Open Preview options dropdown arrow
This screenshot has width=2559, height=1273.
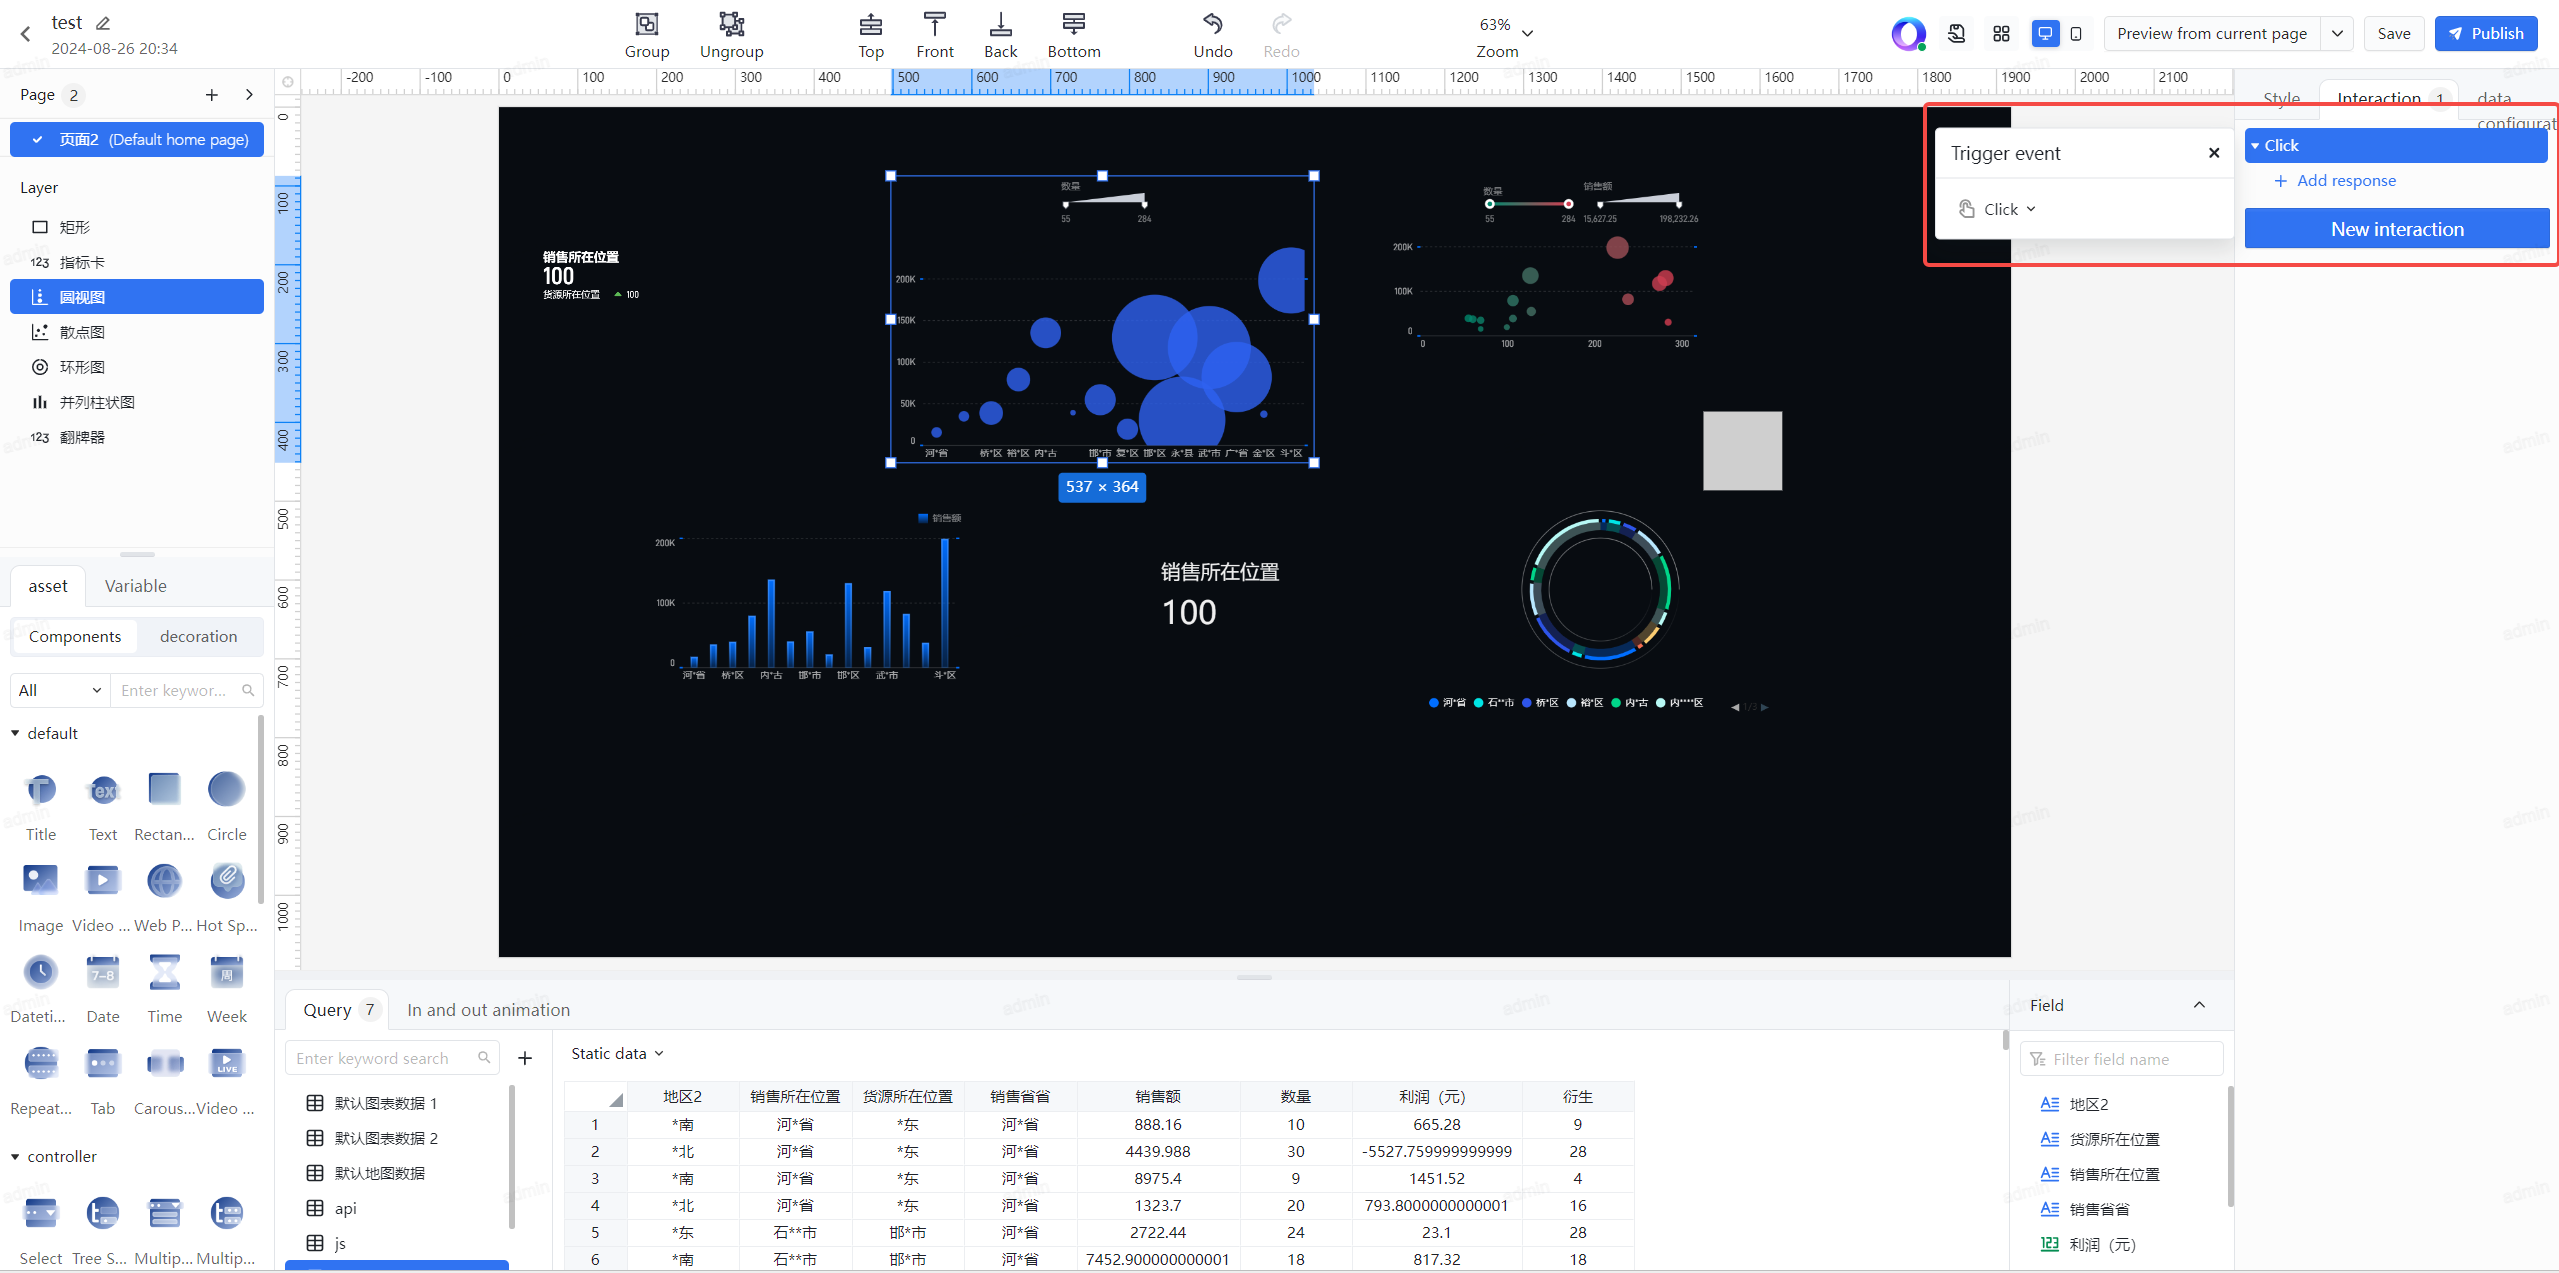tap(2337, 34)
